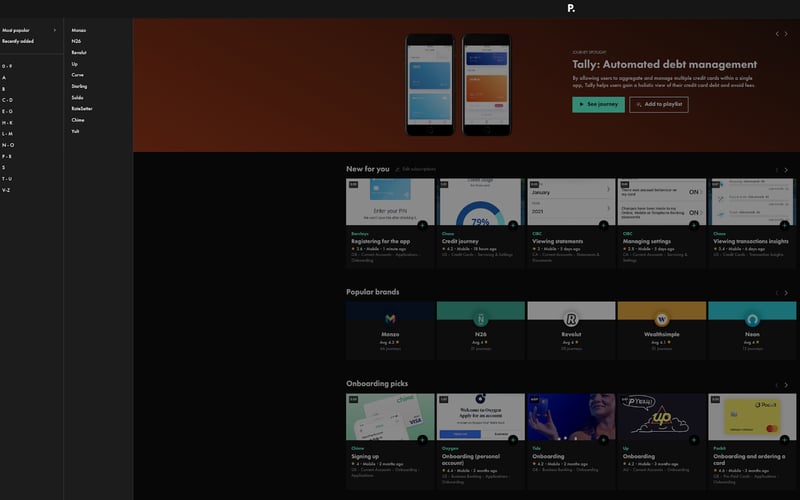
Task: Click the N26 brand logo
Action: (x=481, y=319)
